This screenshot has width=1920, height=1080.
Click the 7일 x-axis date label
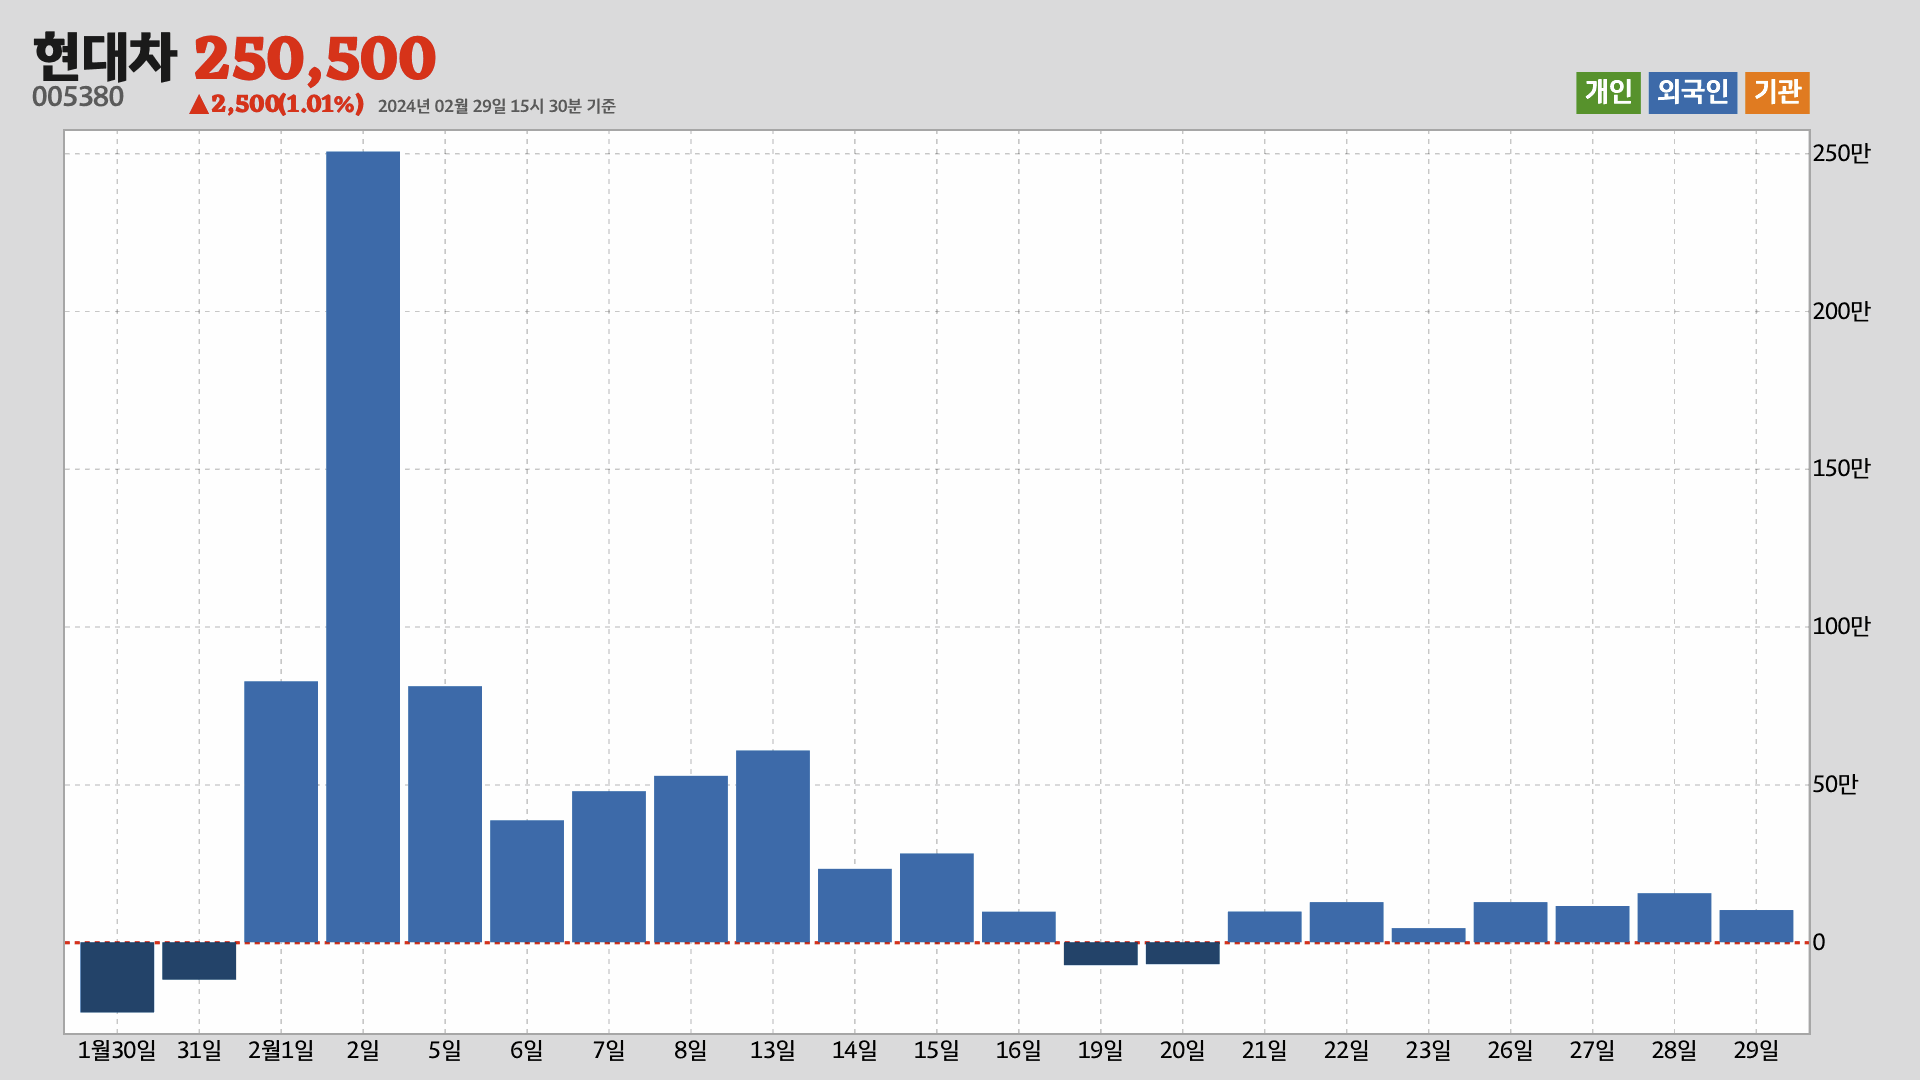click(609, 1051)
